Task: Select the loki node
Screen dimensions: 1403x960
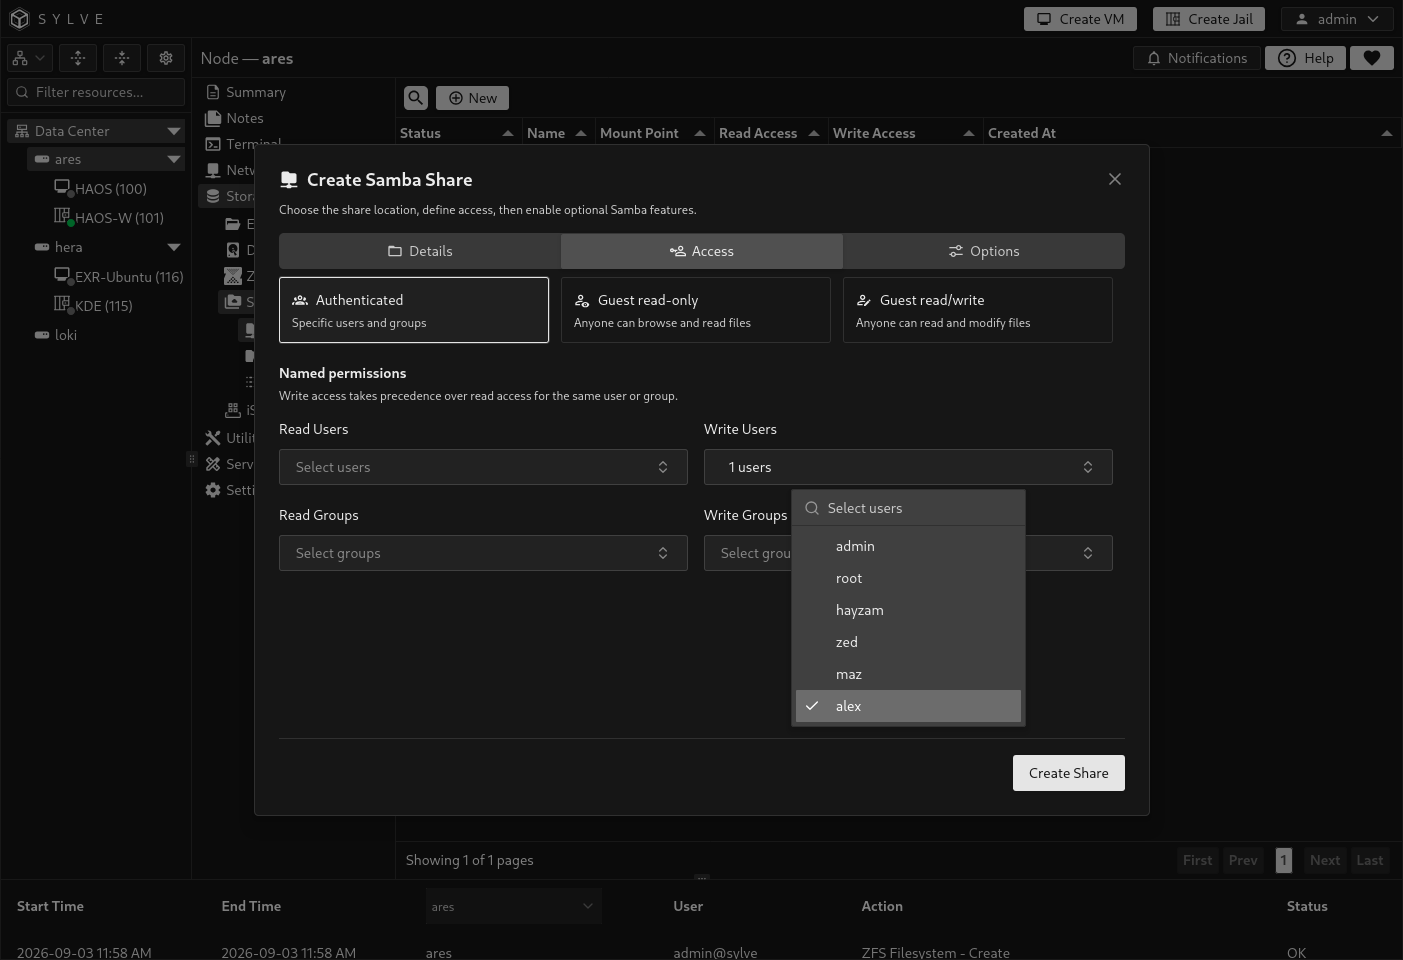Action: click(56, 335)
